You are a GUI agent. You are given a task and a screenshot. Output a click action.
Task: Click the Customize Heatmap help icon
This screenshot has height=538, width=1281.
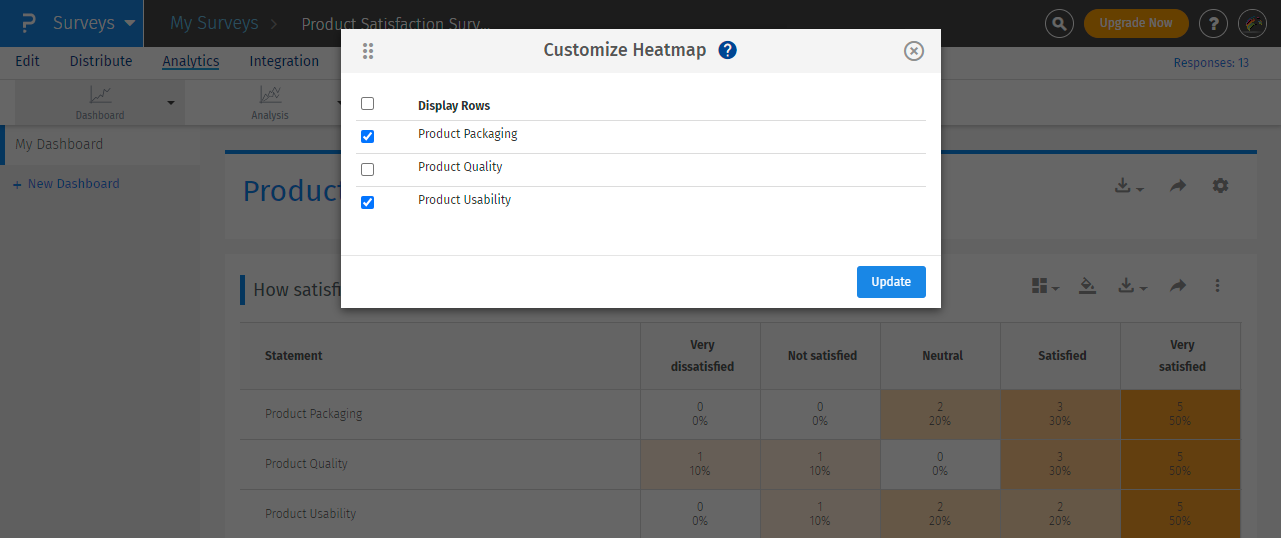727,50
